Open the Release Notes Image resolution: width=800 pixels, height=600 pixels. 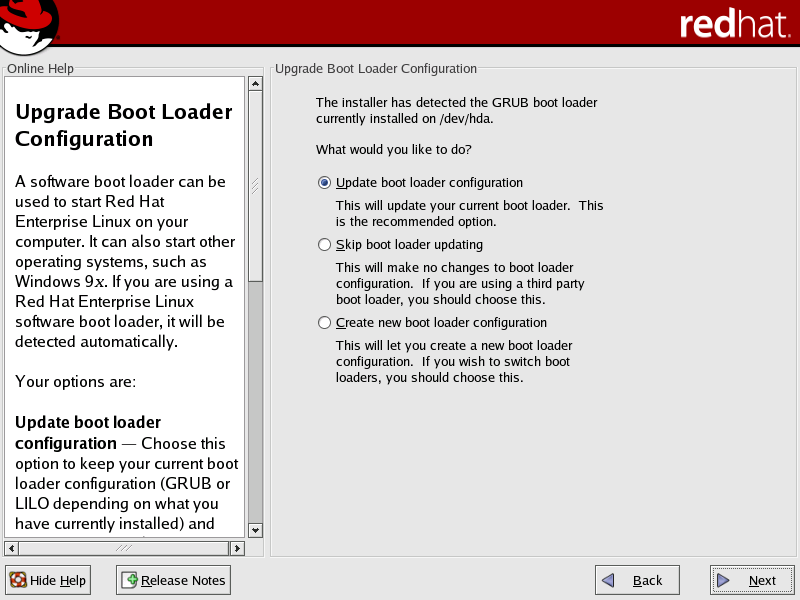[173, 580]
